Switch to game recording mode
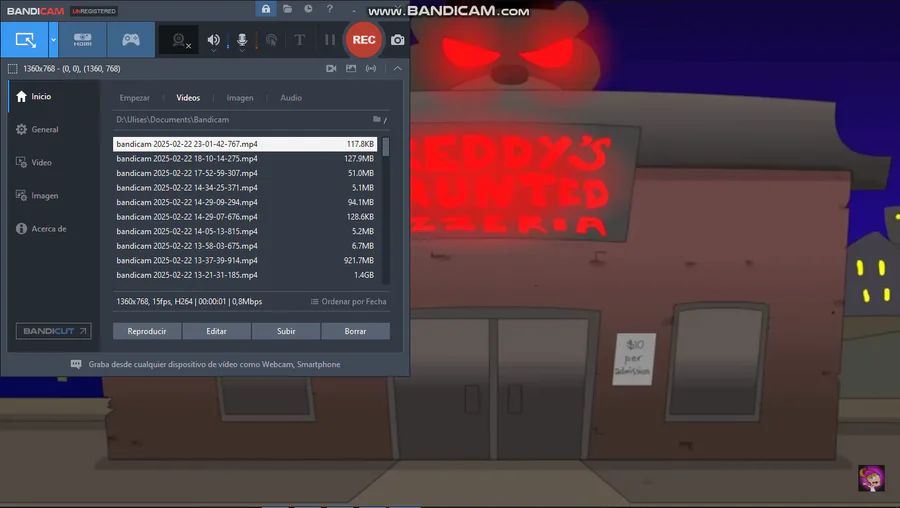The image size is (900, 508). (x=131, y=40)
